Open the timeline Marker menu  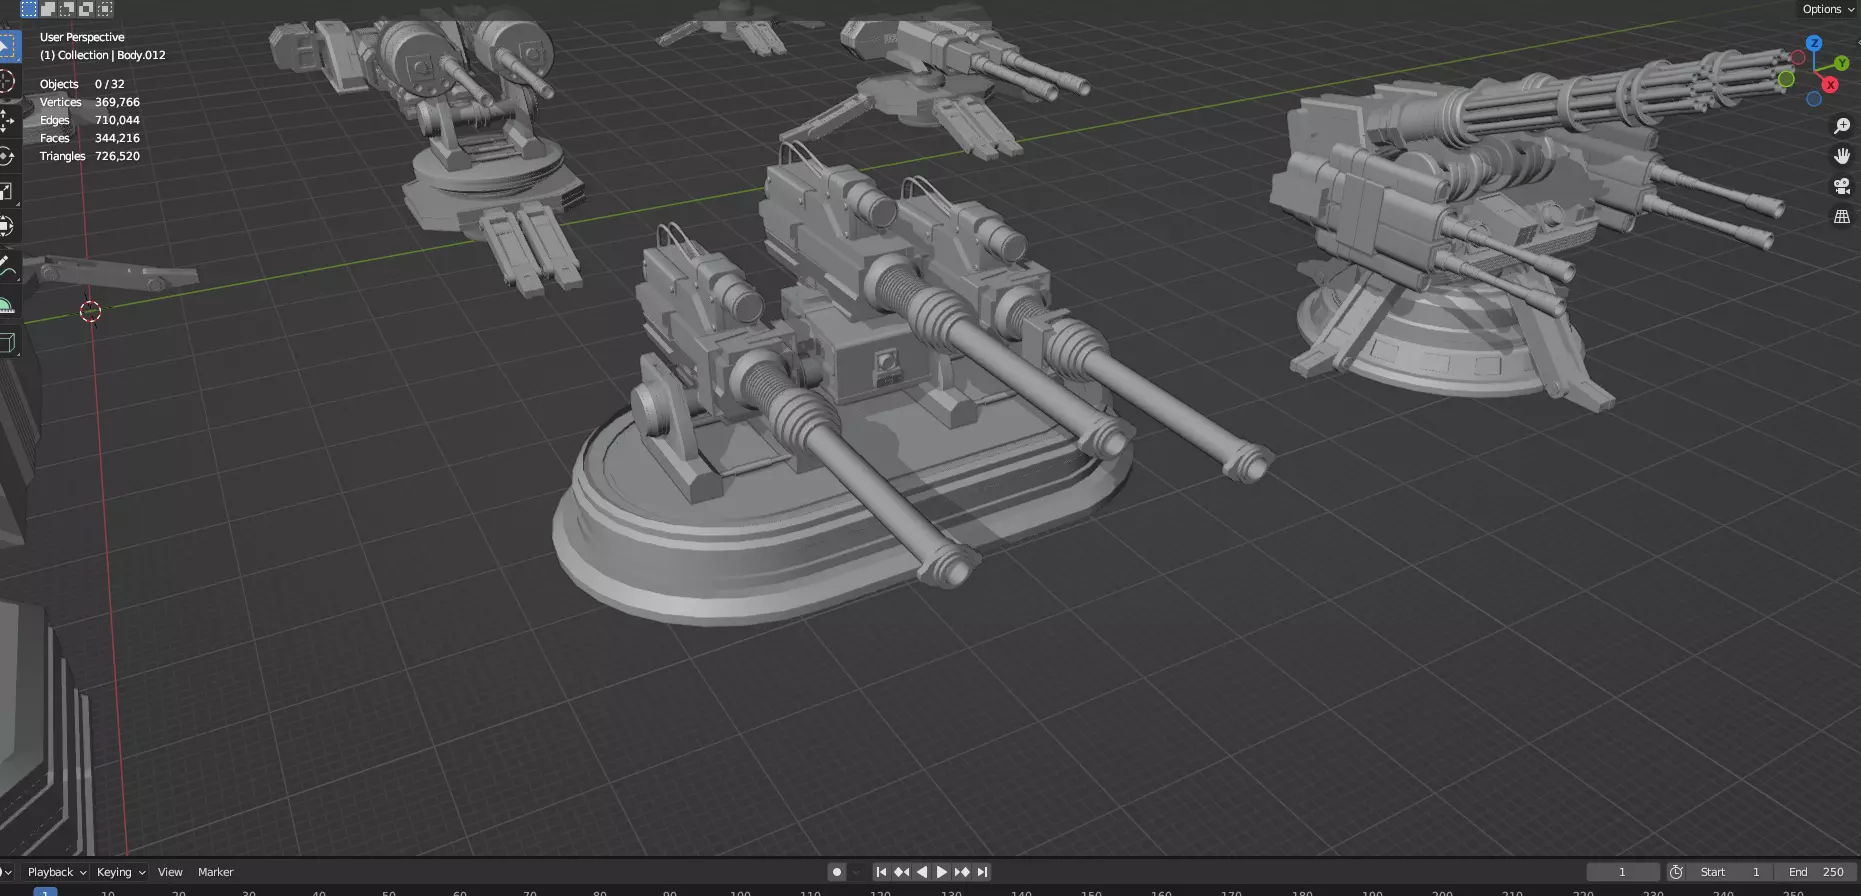tap(215, 872)
